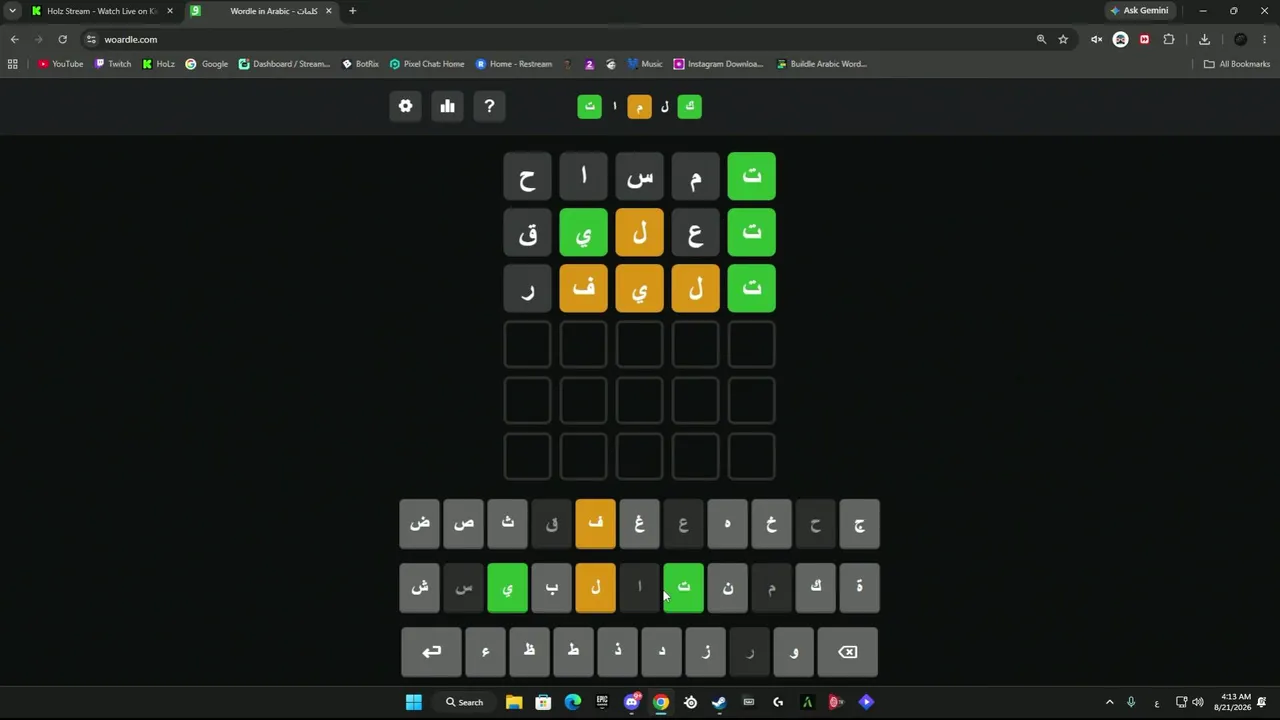Open the tab search dropdown arrow
The width and height of the screenshot is (1280, 720).
12,11
